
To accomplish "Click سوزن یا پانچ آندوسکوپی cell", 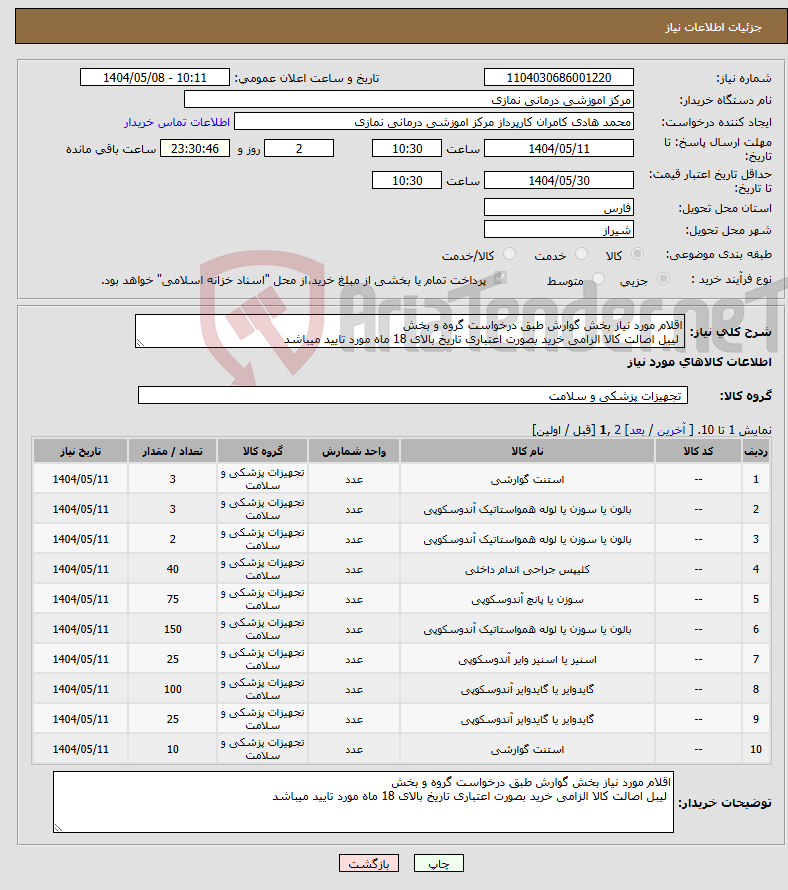I will point(527,599).
